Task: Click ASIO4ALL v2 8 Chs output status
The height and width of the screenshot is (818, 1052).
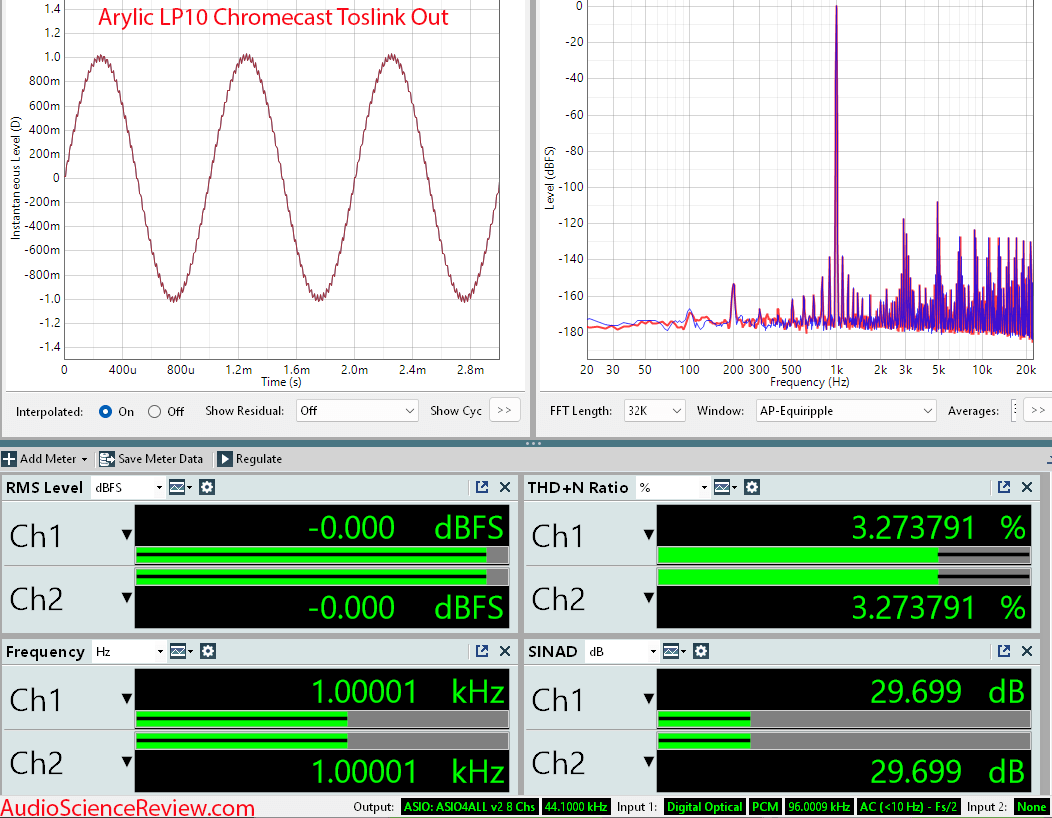Action: pyautogui.click(x=469, y=807)
